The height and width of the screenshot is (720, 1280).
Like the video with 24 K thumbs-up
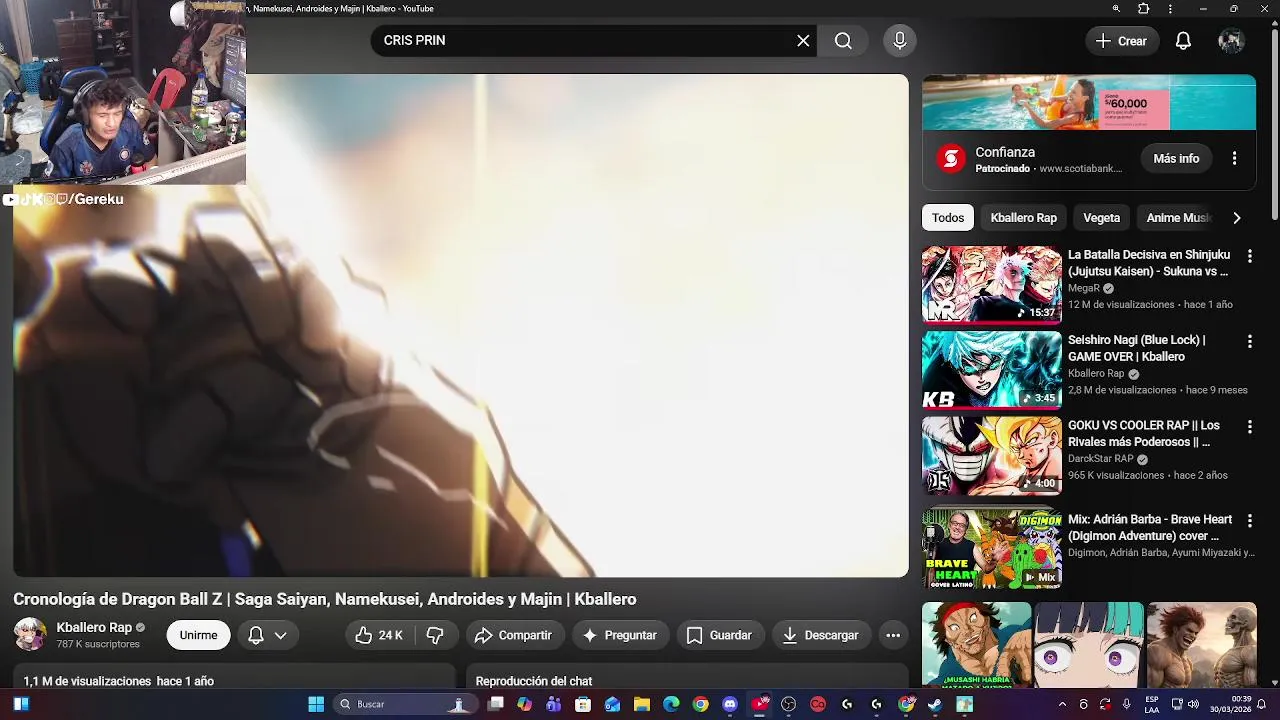tap(379, 635)
